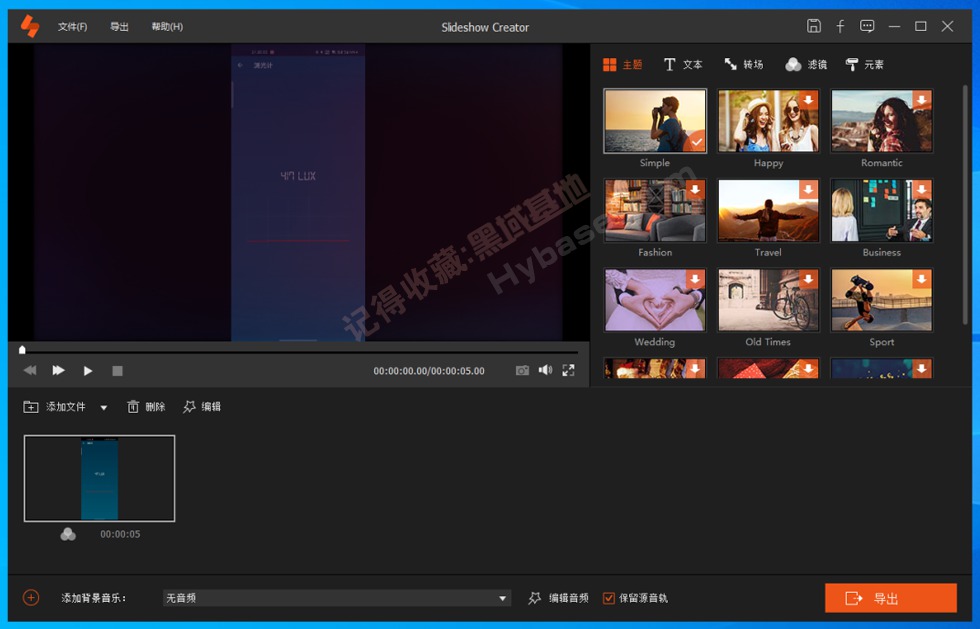Image resolution: width=980 pixels, height=629 pixels.
Task: Download the Sport theme via arrow icon
Action: click(x=922, y=279)
